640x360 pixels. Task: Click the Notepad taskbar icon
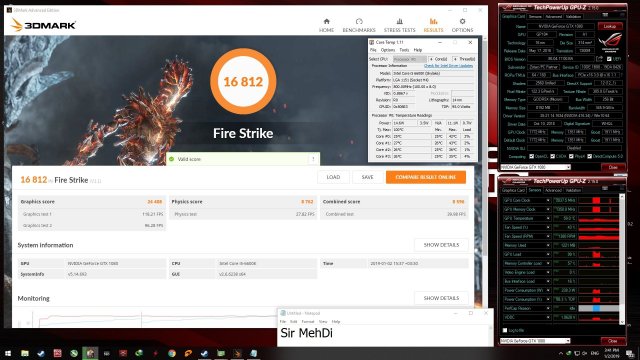point(253,353)
